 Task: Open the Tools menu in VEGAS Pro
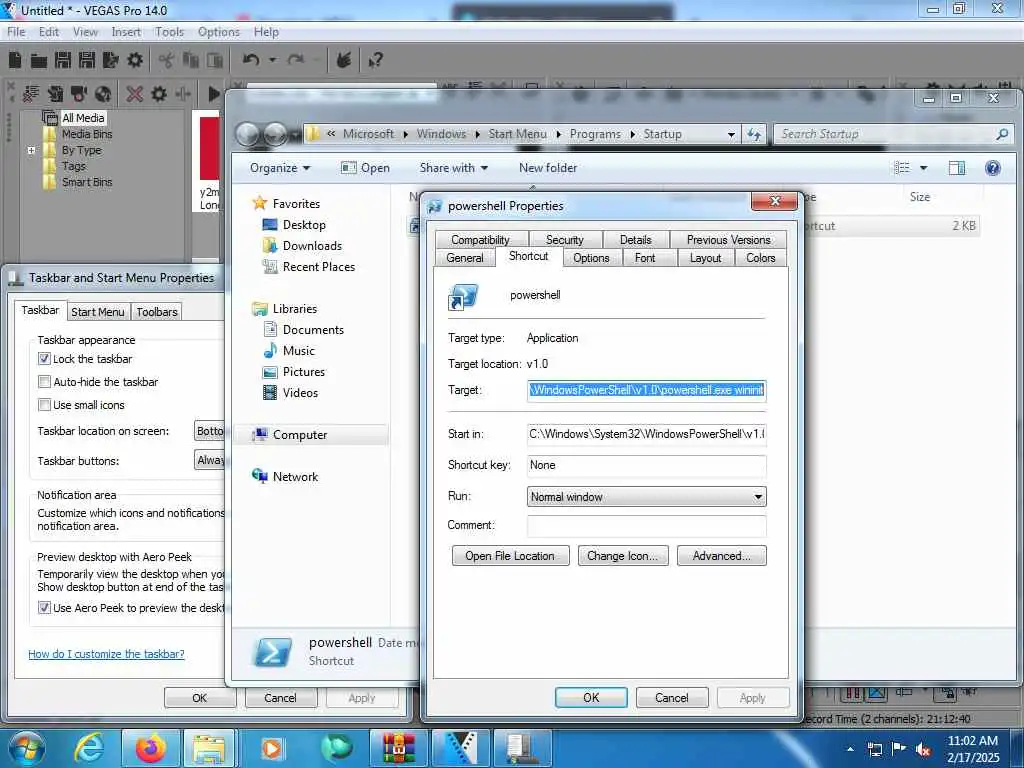169,31
